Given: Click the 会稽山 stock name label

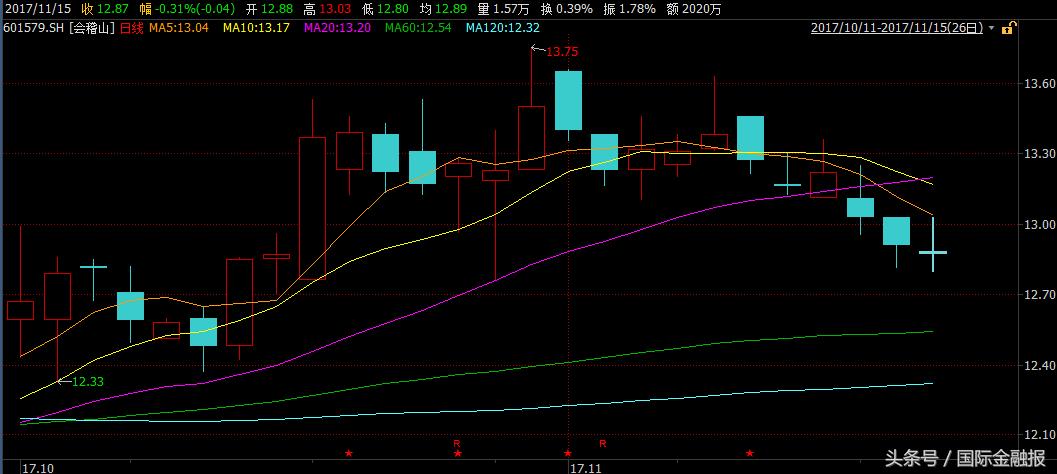Looking at the screenshot, I should coord(92,27).
